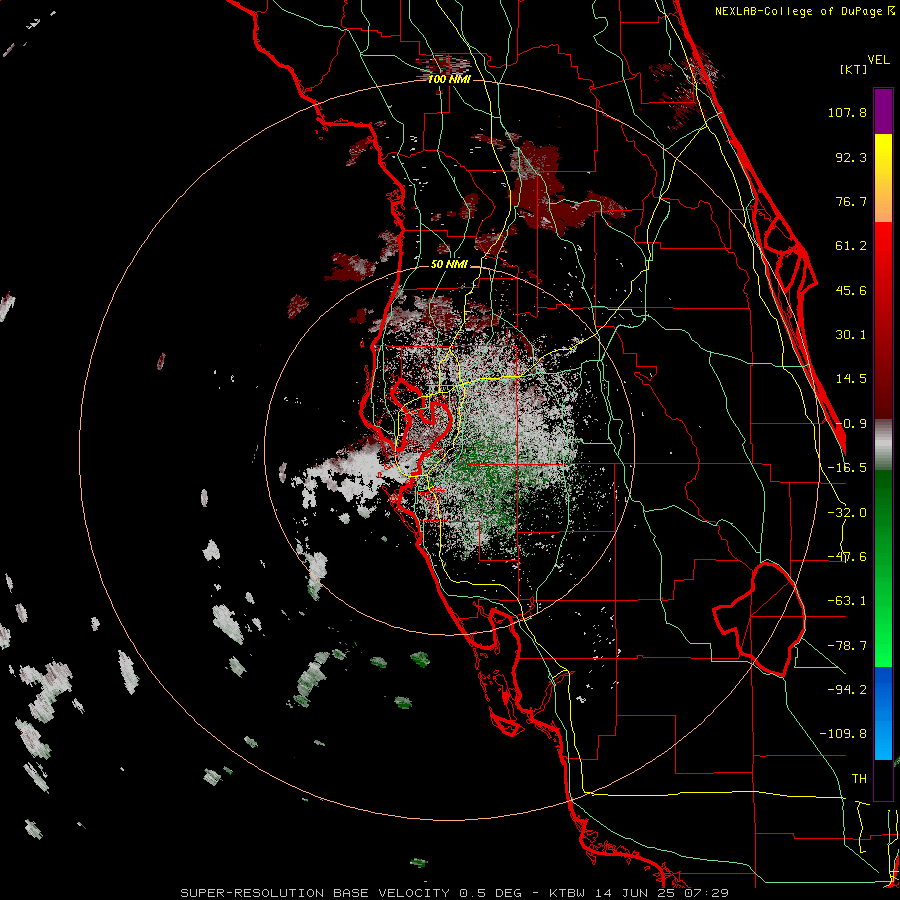Select the 107.8 velocity scale value
Image resolution: width=900 pixels, height=900 pixels.
[847, 112]
